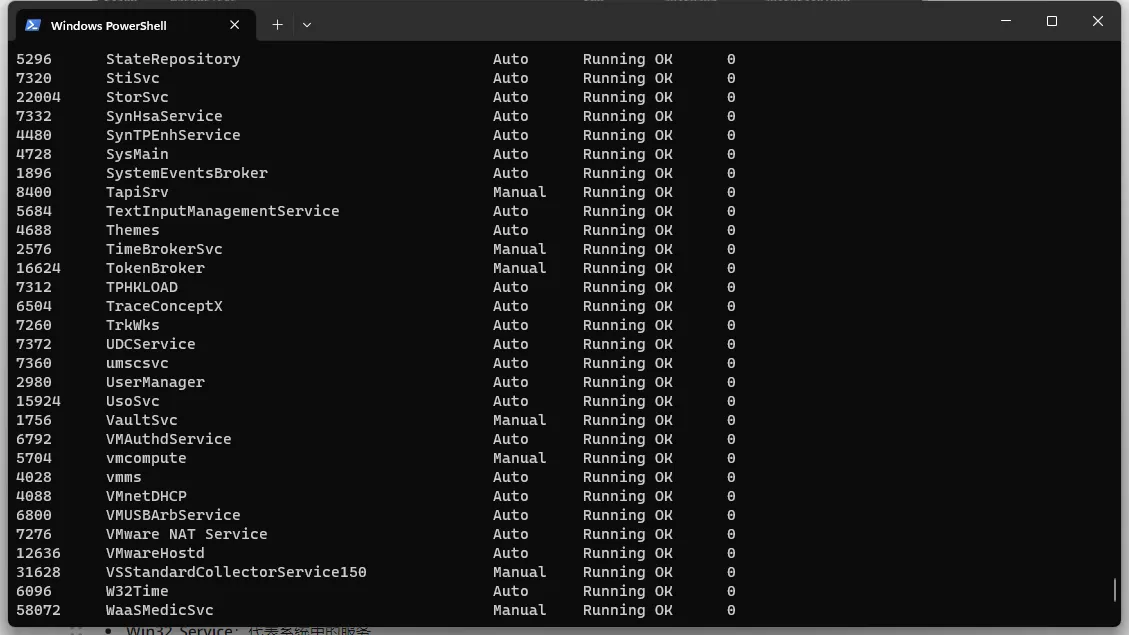Click the W32Time service name
This screenshot has width=1129, height=635.
coord(137,591)
